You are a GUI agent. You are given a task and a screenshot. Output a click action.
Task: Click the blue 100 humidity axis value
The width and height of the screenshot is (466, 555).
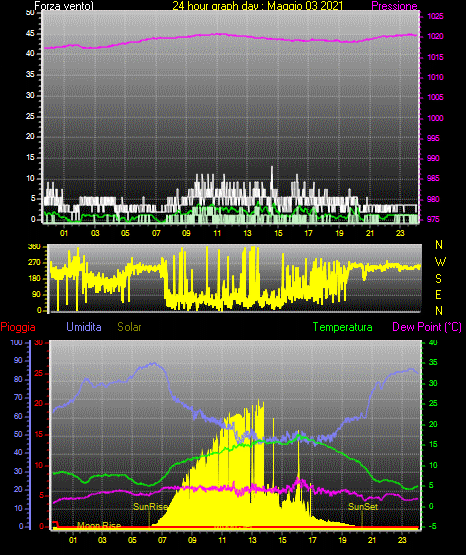click(17, 343)
